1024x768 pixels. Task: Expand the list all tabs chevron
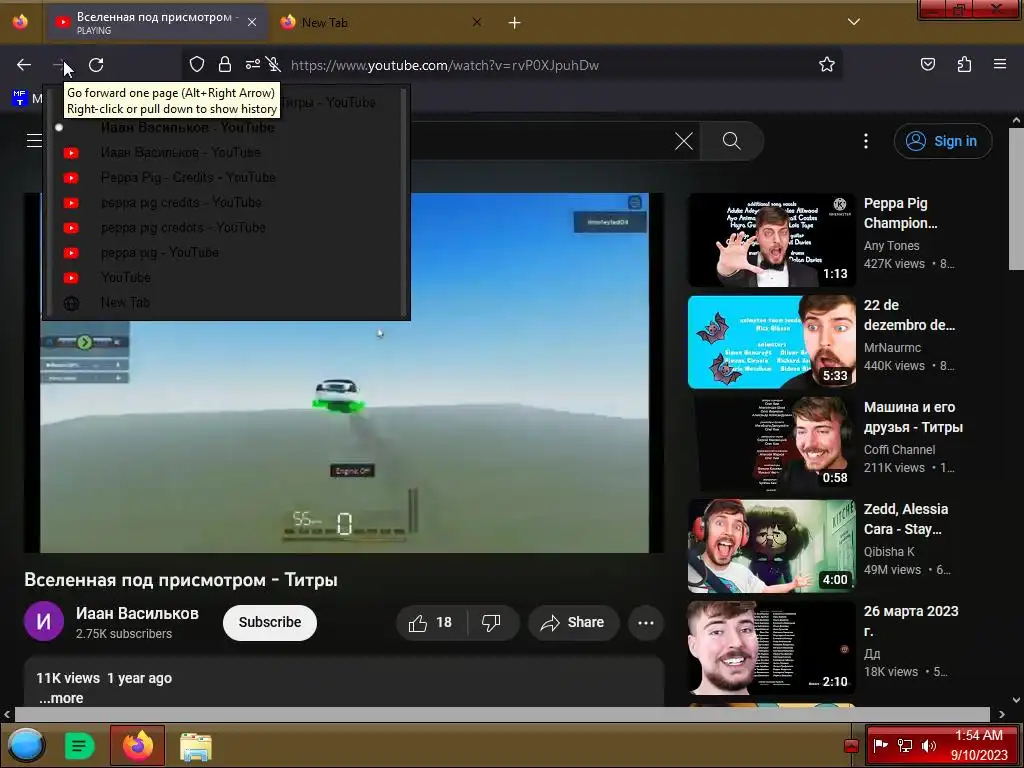click(x=853, y=22)
